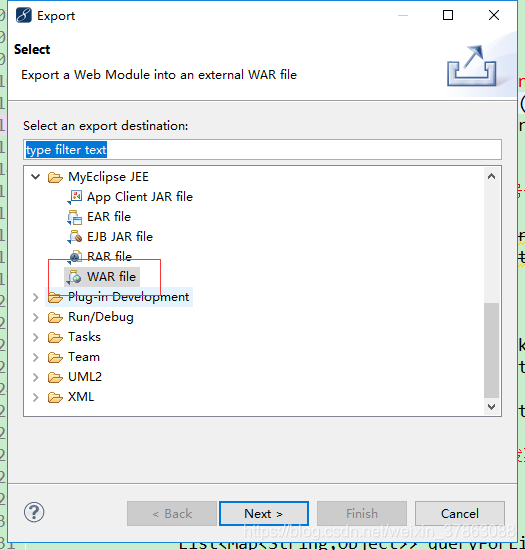Click the App Client JAR file icon

tap(75, 197)
